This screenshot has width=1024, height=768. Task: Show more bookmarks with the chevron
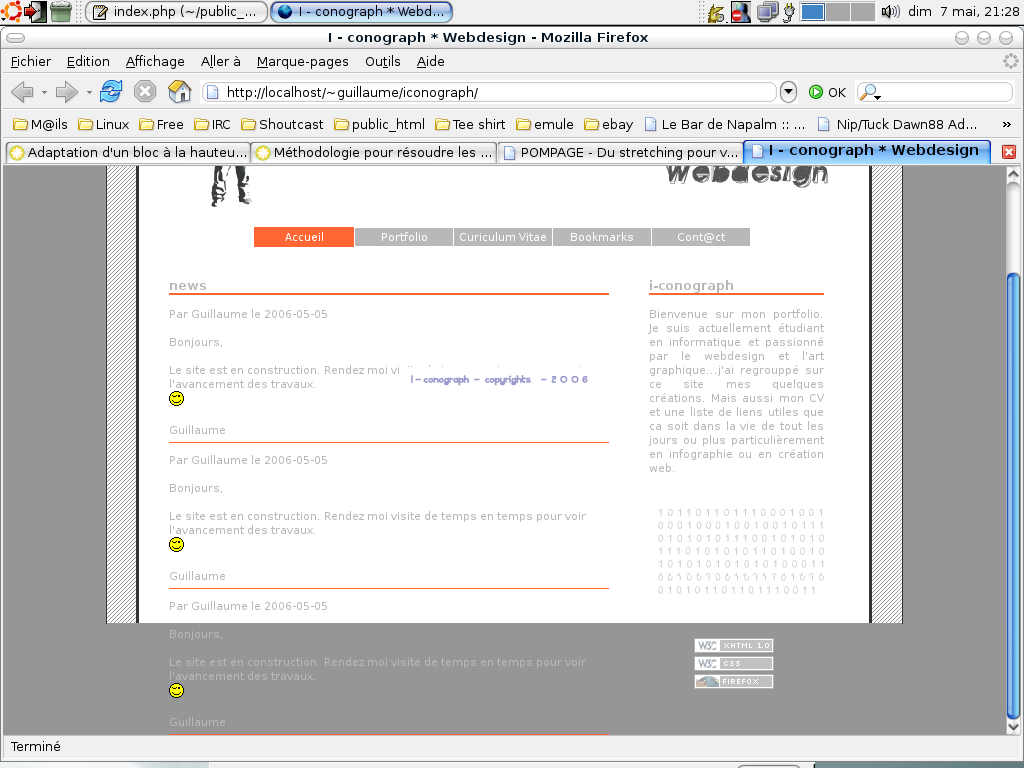[x=1006, y=124]
